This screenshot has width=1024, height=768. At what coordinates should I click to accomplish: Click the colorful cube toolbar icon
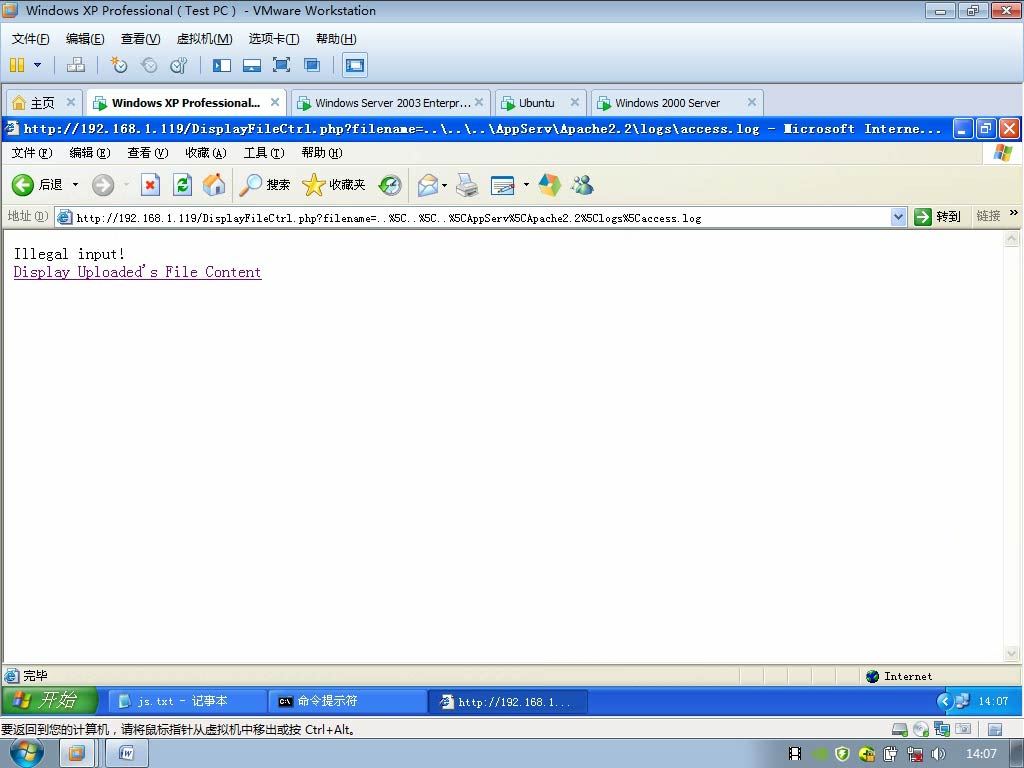pyautogui.click(x=549, y=185)
